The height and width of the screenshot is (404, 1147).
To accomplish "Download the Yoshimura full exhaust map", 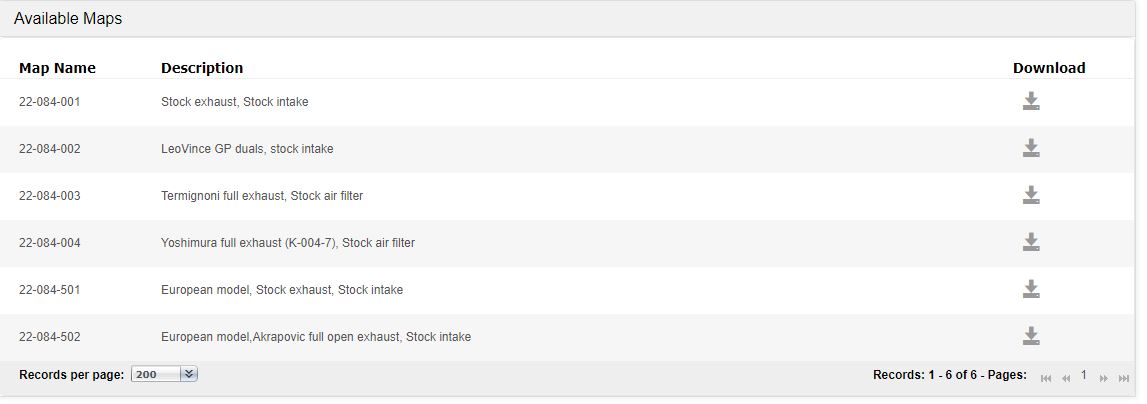I will point(1031,243).
